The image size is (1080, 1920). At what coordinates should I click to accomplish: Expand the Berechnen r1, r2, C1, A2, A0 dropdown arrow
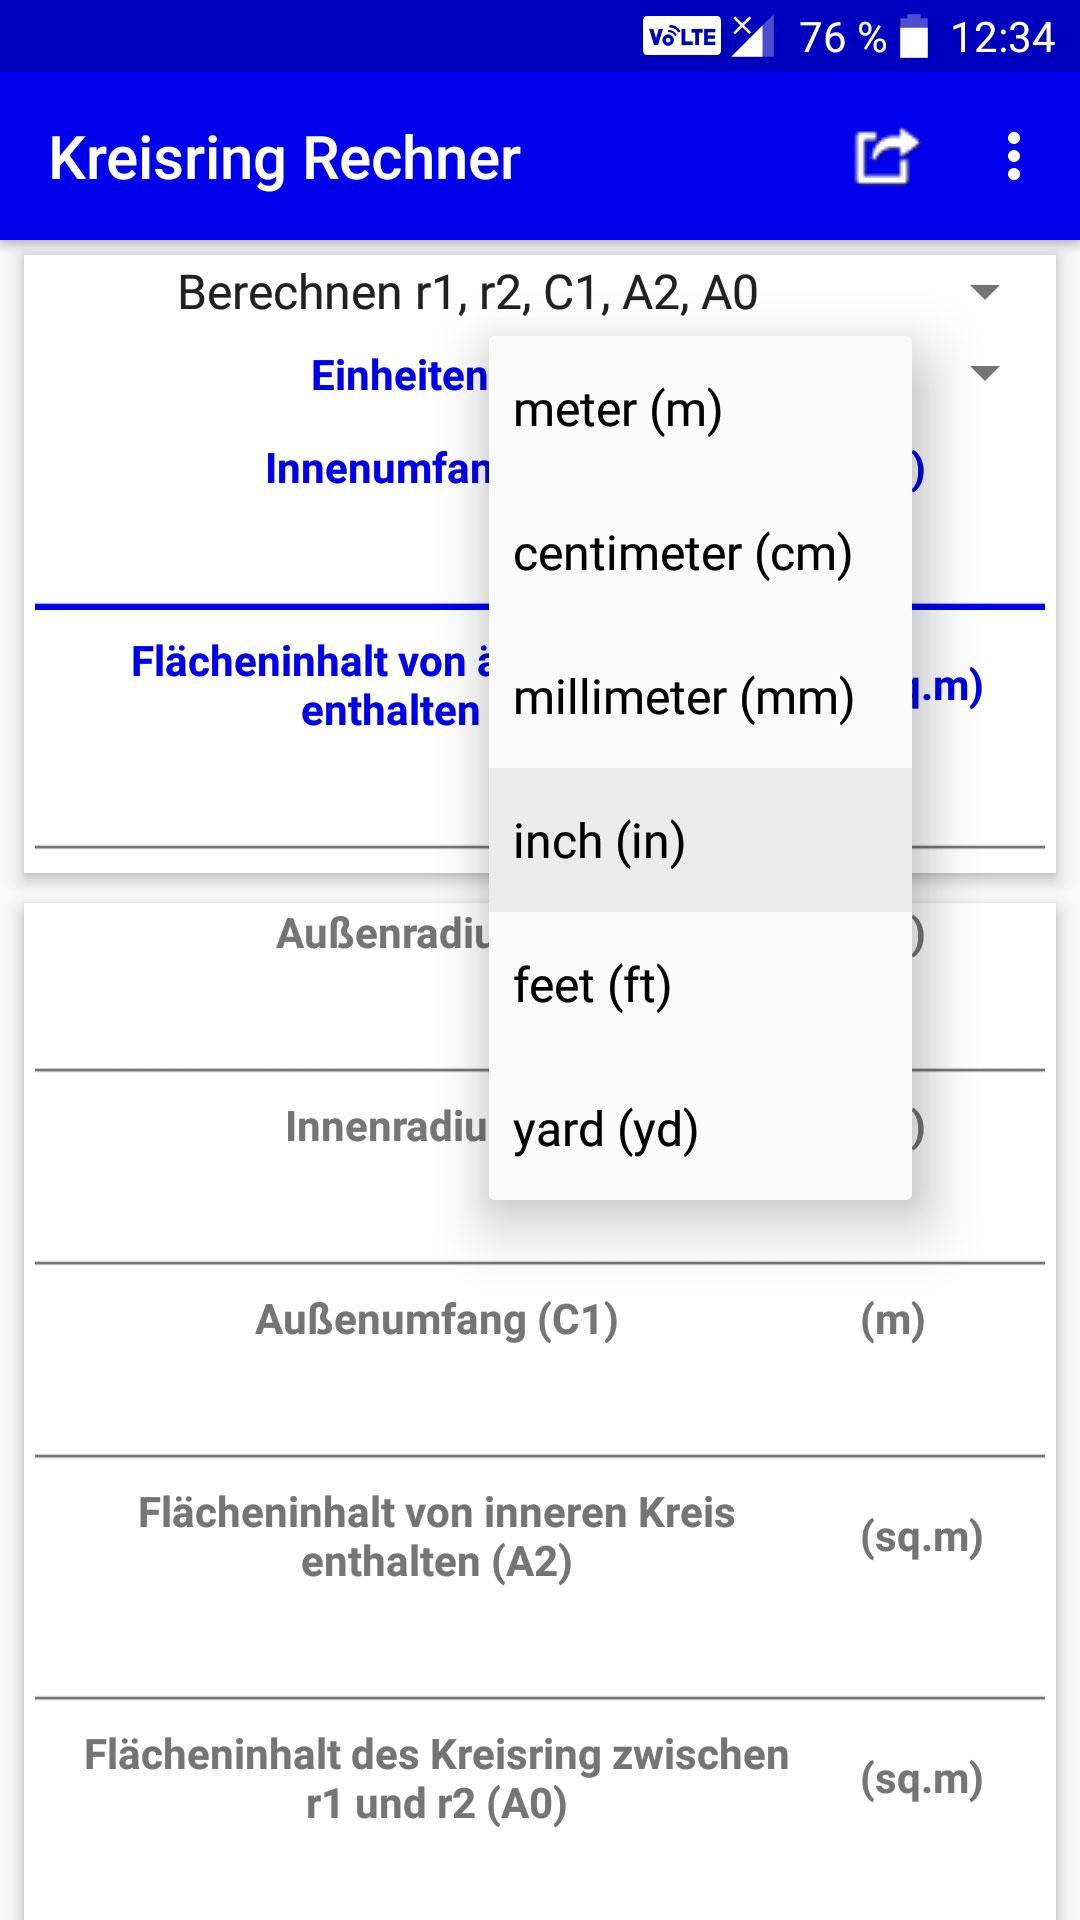(x=985, y=292)
